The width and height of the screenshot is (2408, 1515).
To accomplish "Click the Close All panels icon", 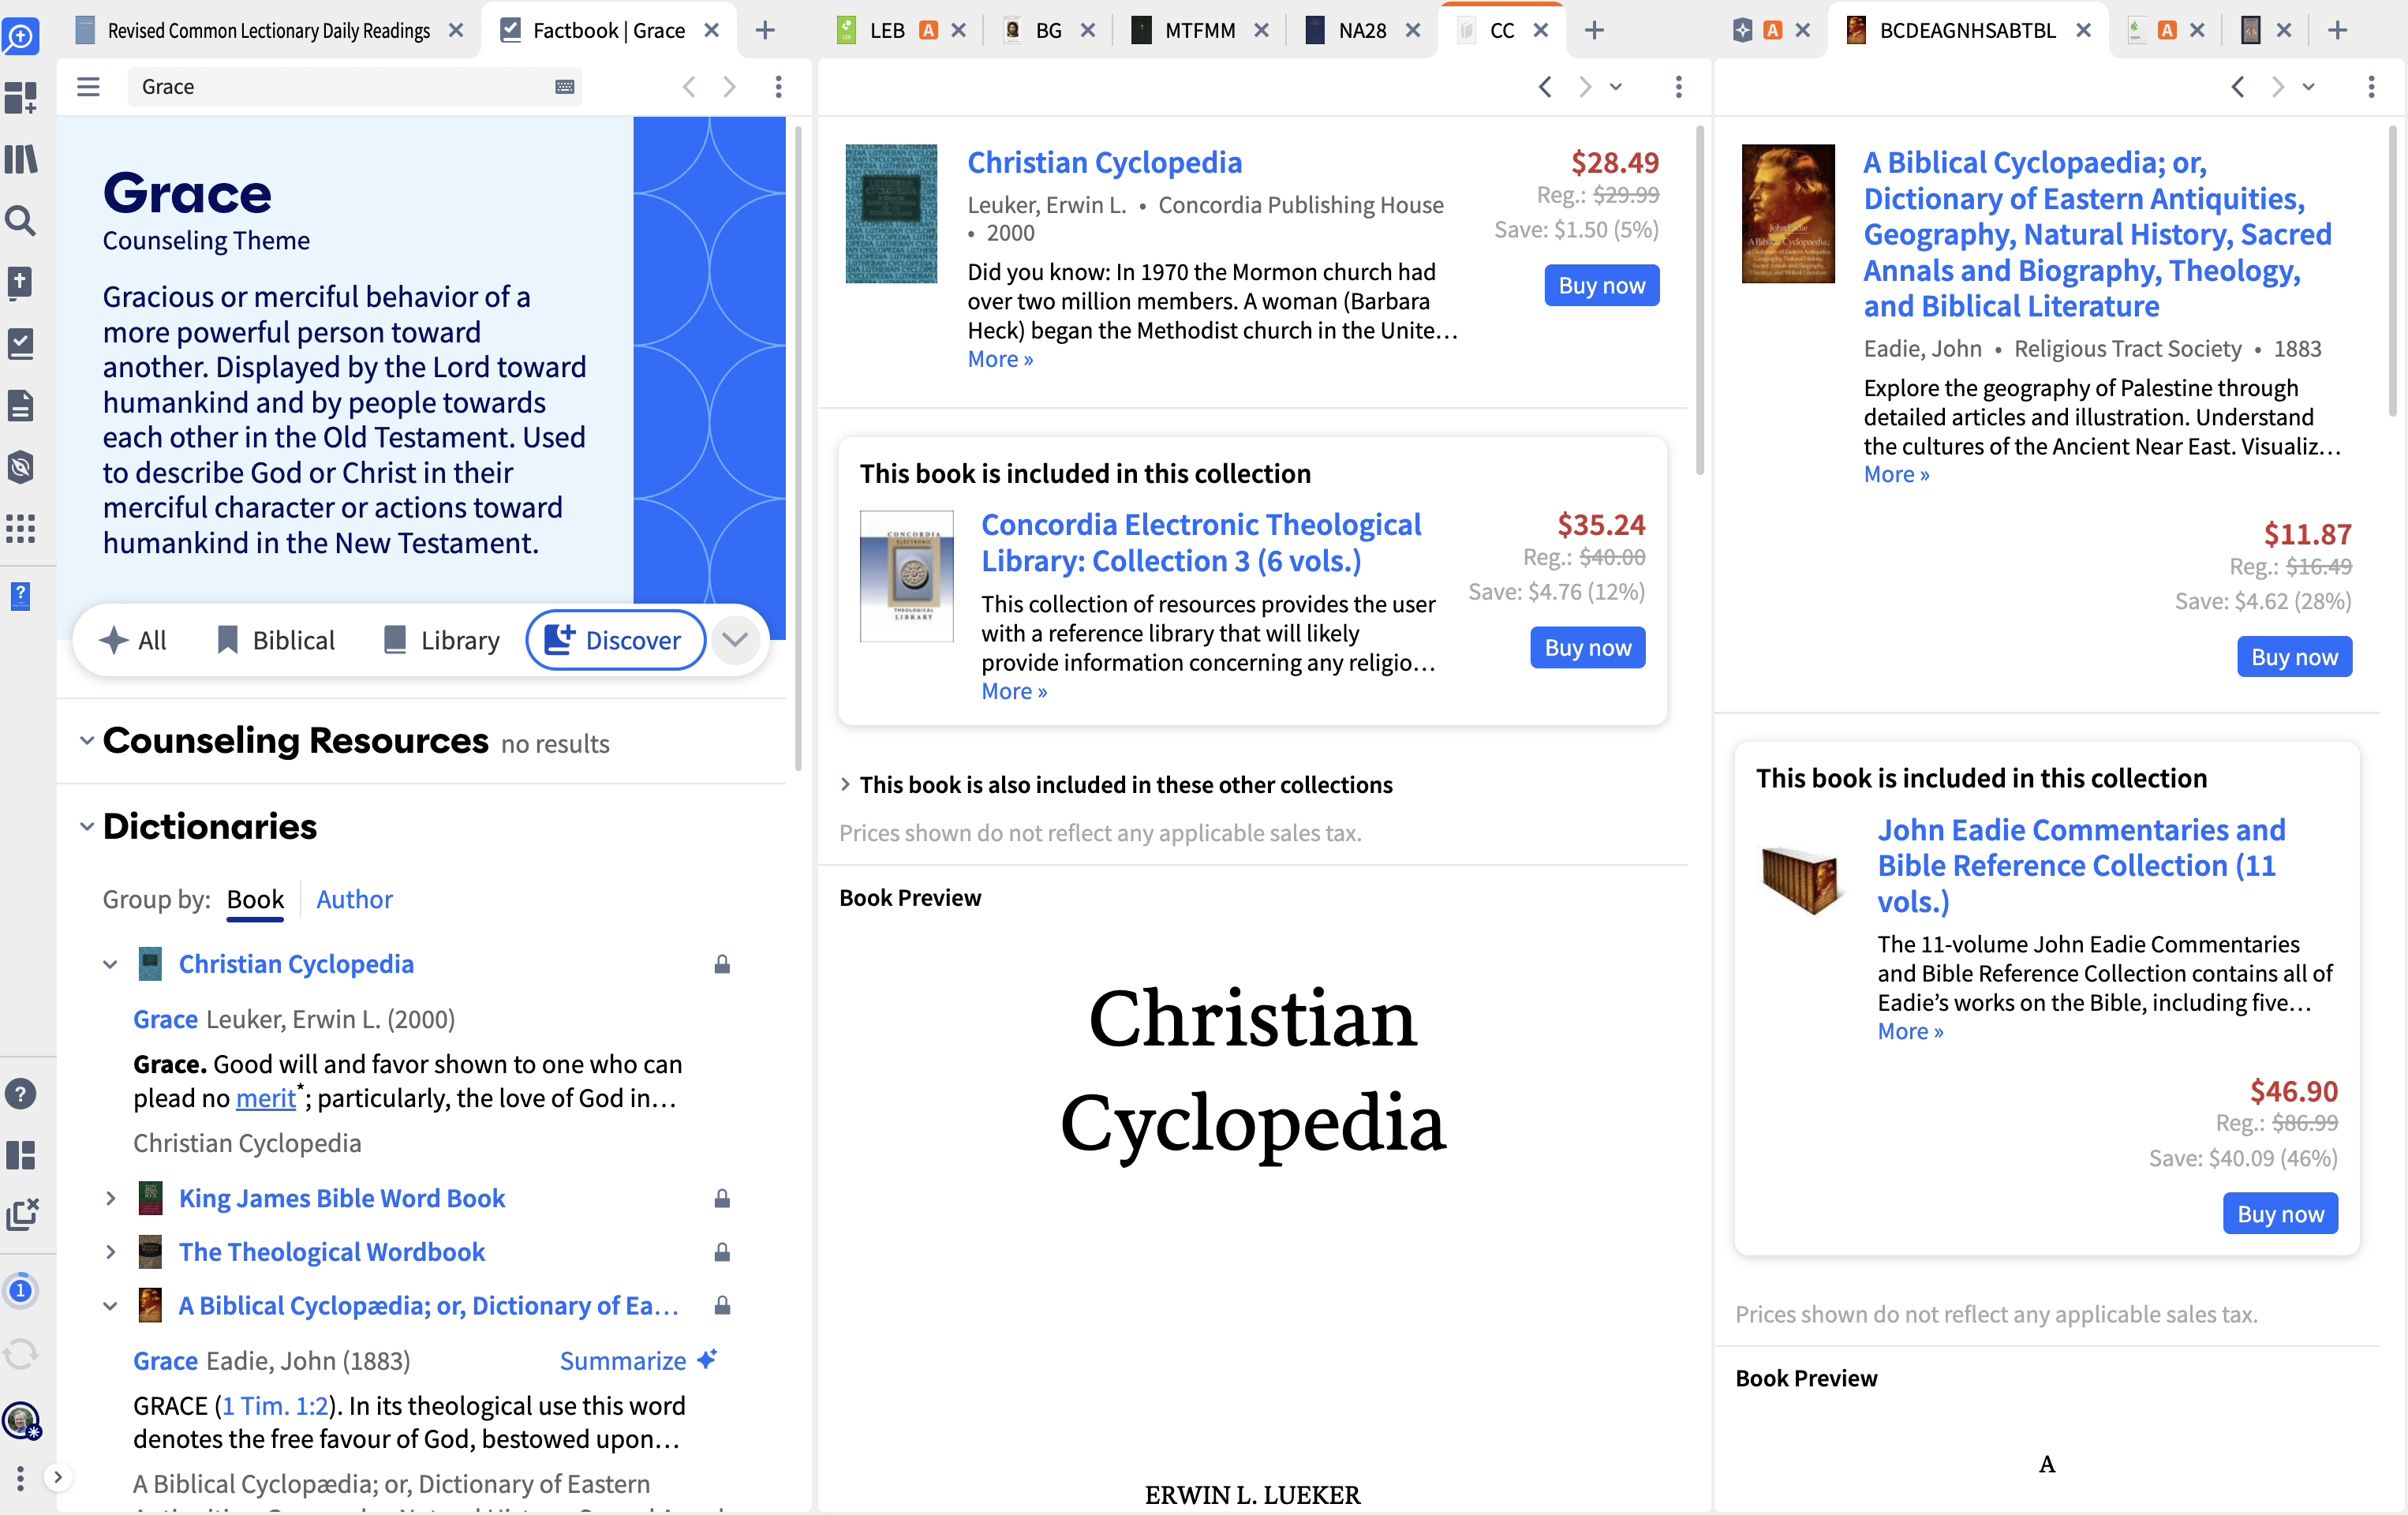I will pos(21,1214).
